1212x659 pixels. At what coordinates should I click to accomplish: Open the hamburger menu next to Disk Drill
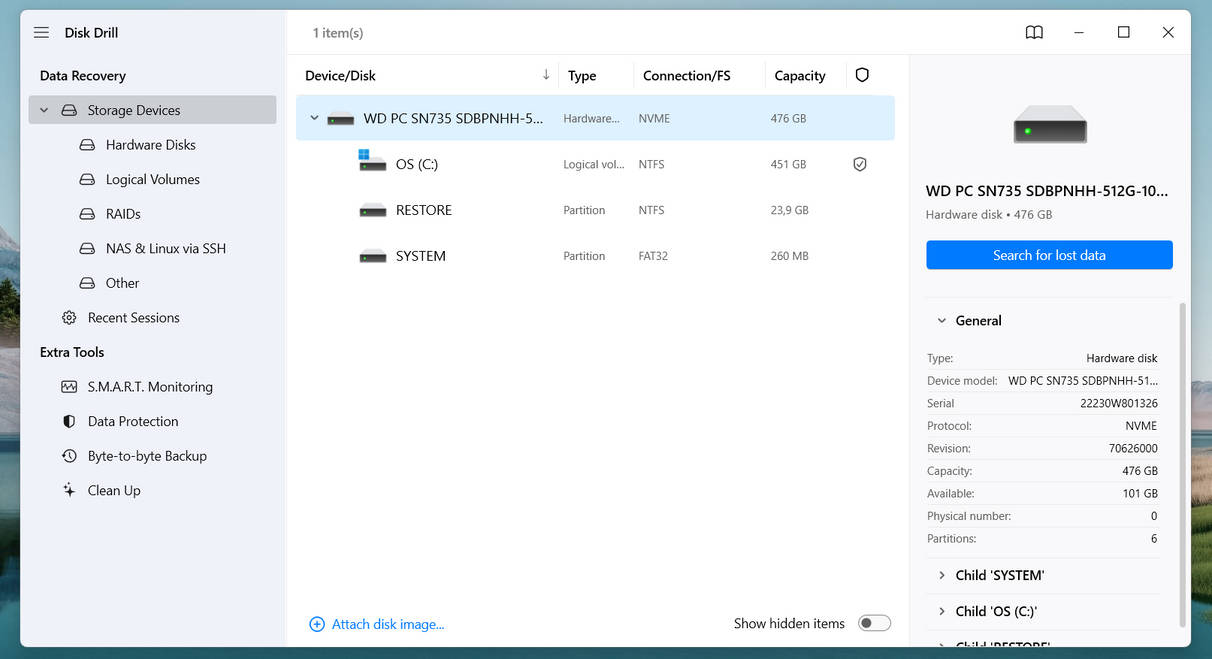(x=41, y=33)
